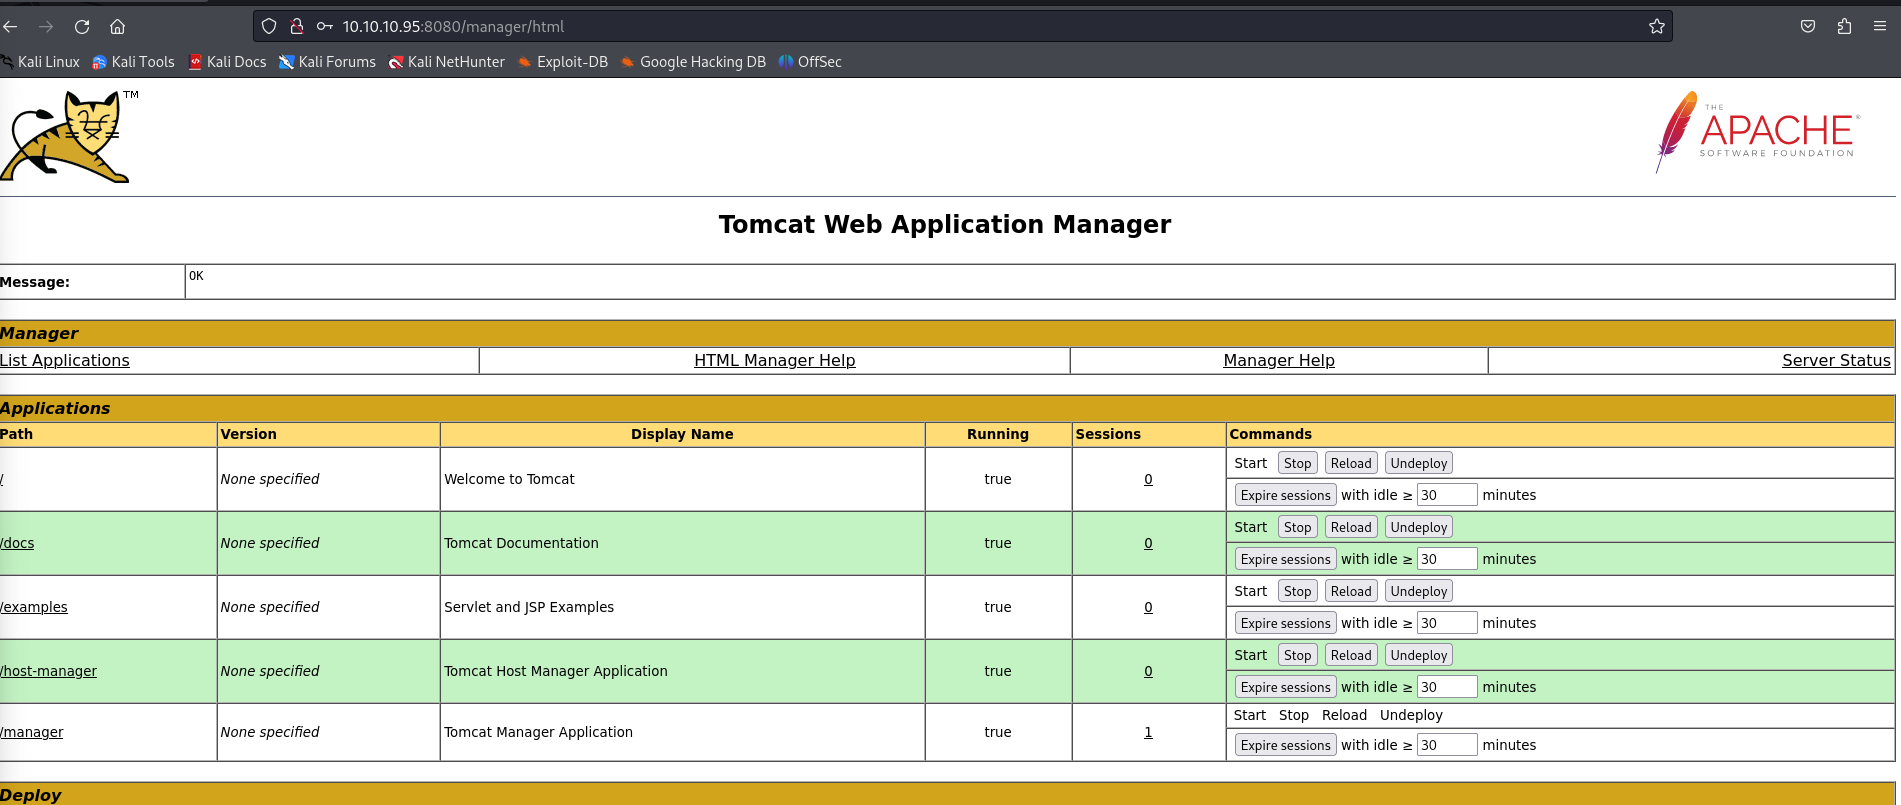This screenshot has width=1901, height=805.
Task: Click idle minutes field for root application
Action: tap(1446, 495)
